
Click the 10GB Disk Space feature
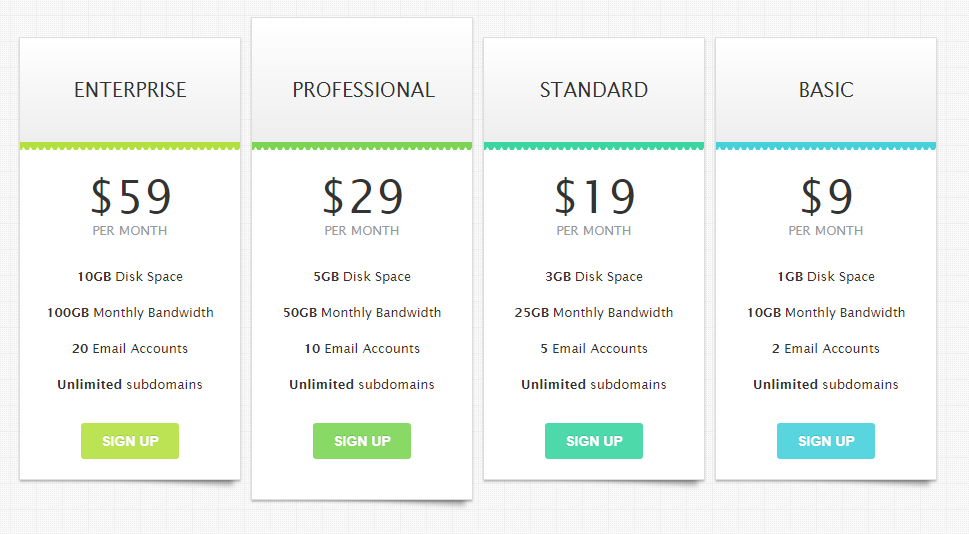click(130, 276)
